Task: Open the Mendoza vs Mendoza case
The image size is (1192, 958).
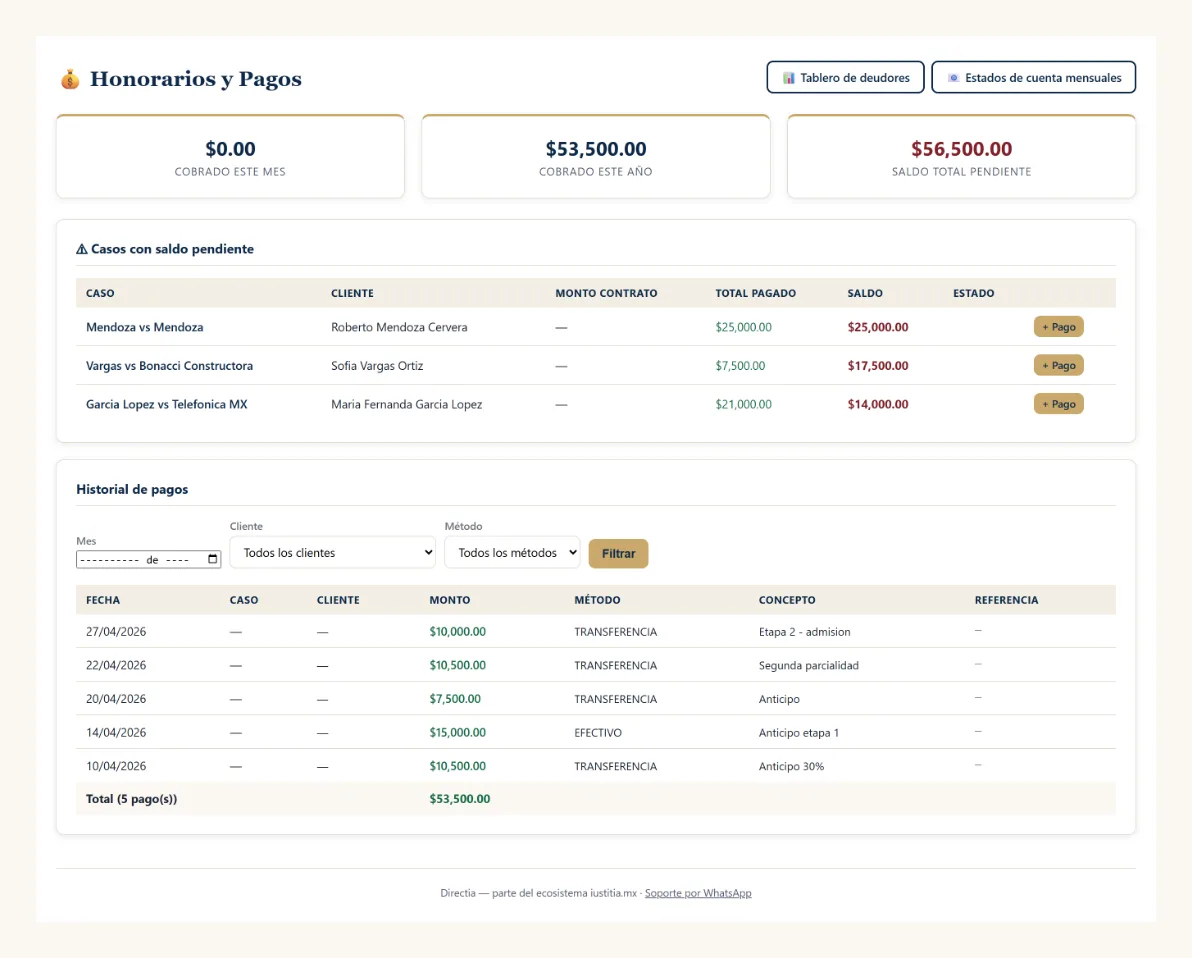Action: (x=144, y=327)
